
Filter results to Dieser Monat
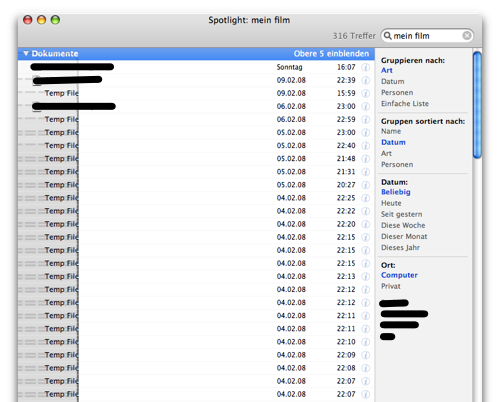pos(404,236)
